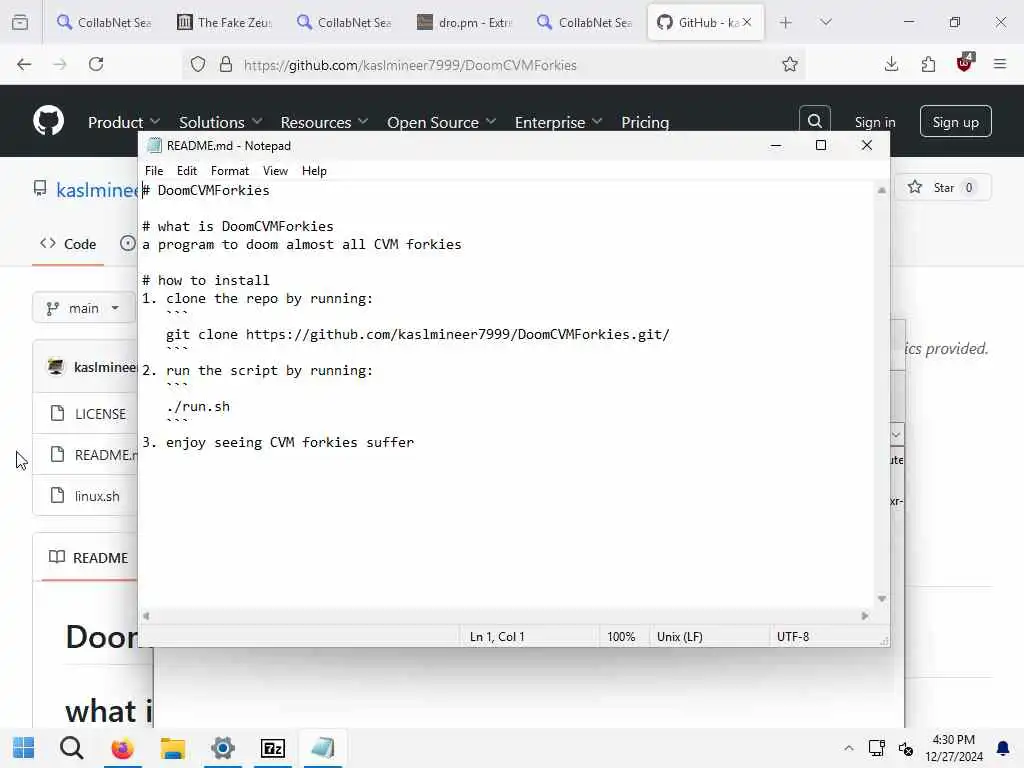Click the GitHub Sign in link
Screen dimensions: 1024x768
pyautogui.click(x=875, y=122)
